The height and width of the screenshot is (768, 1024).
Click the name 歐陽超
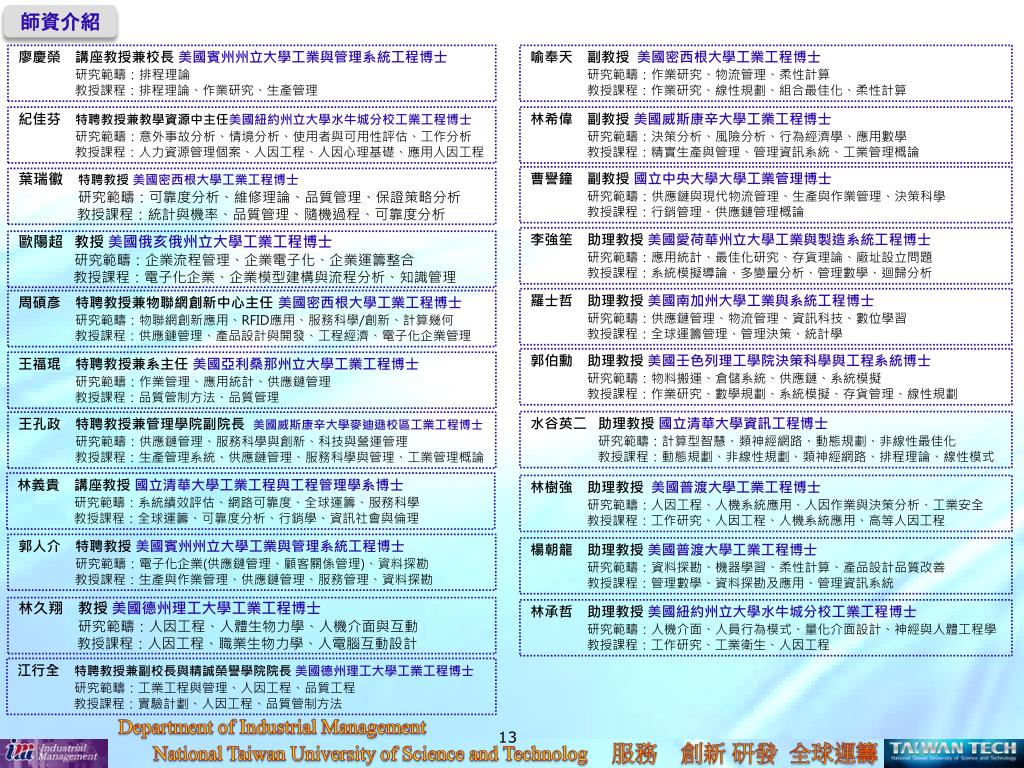pyautogui.click(x=40, y=242)
